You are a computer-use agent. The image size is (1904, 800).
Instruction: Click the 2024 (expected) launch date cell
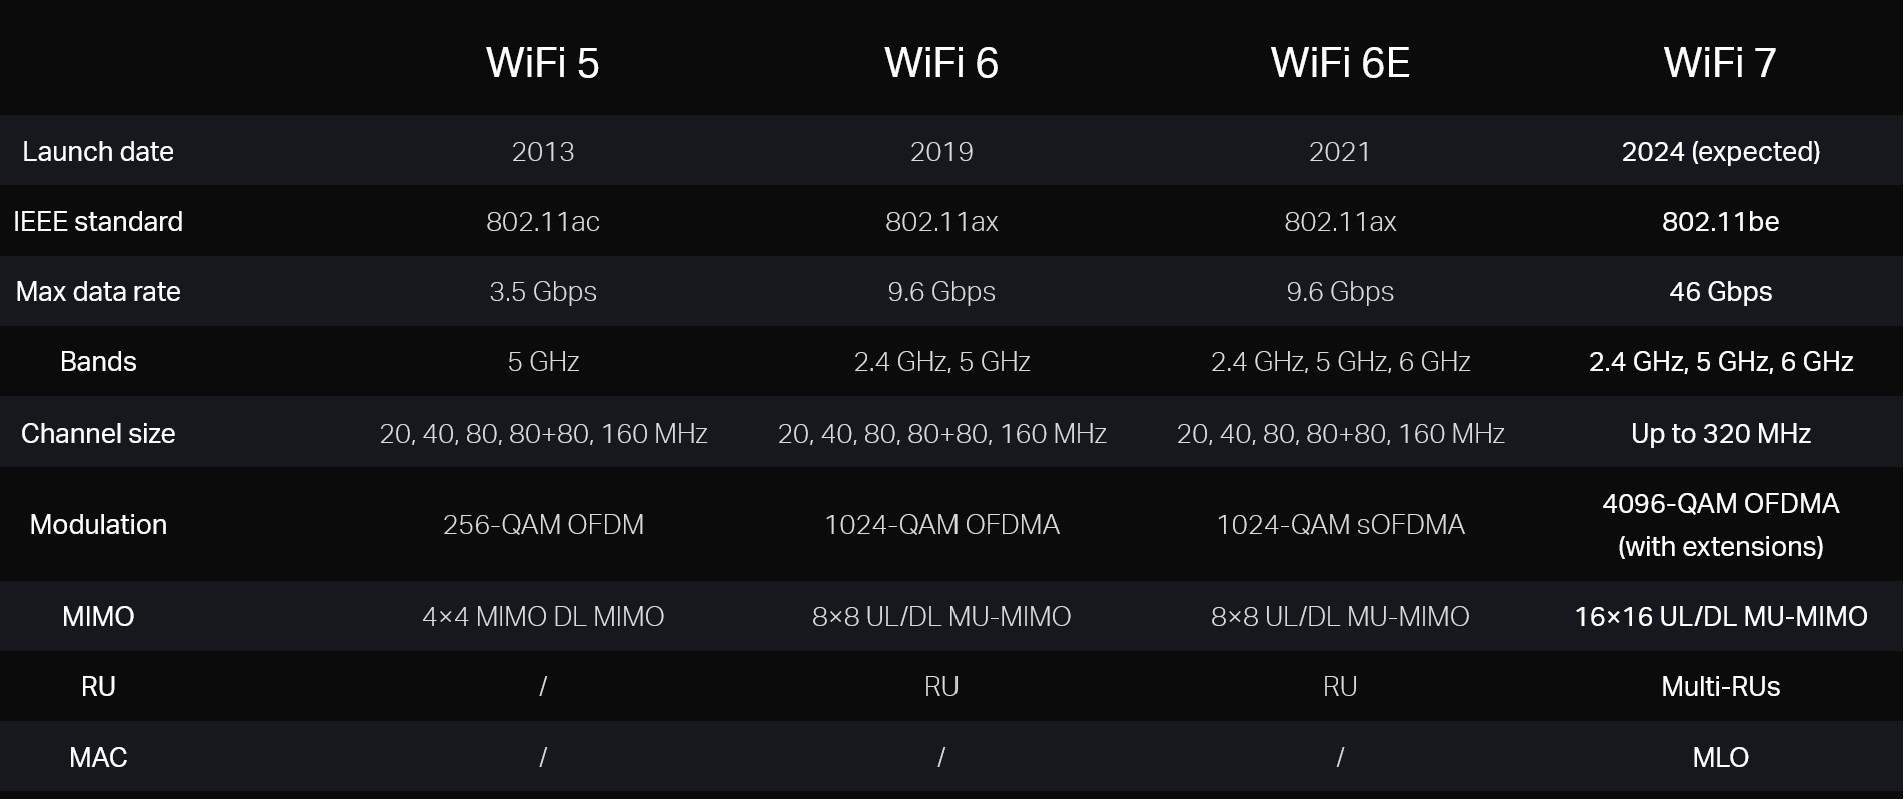click(1720, 152)
